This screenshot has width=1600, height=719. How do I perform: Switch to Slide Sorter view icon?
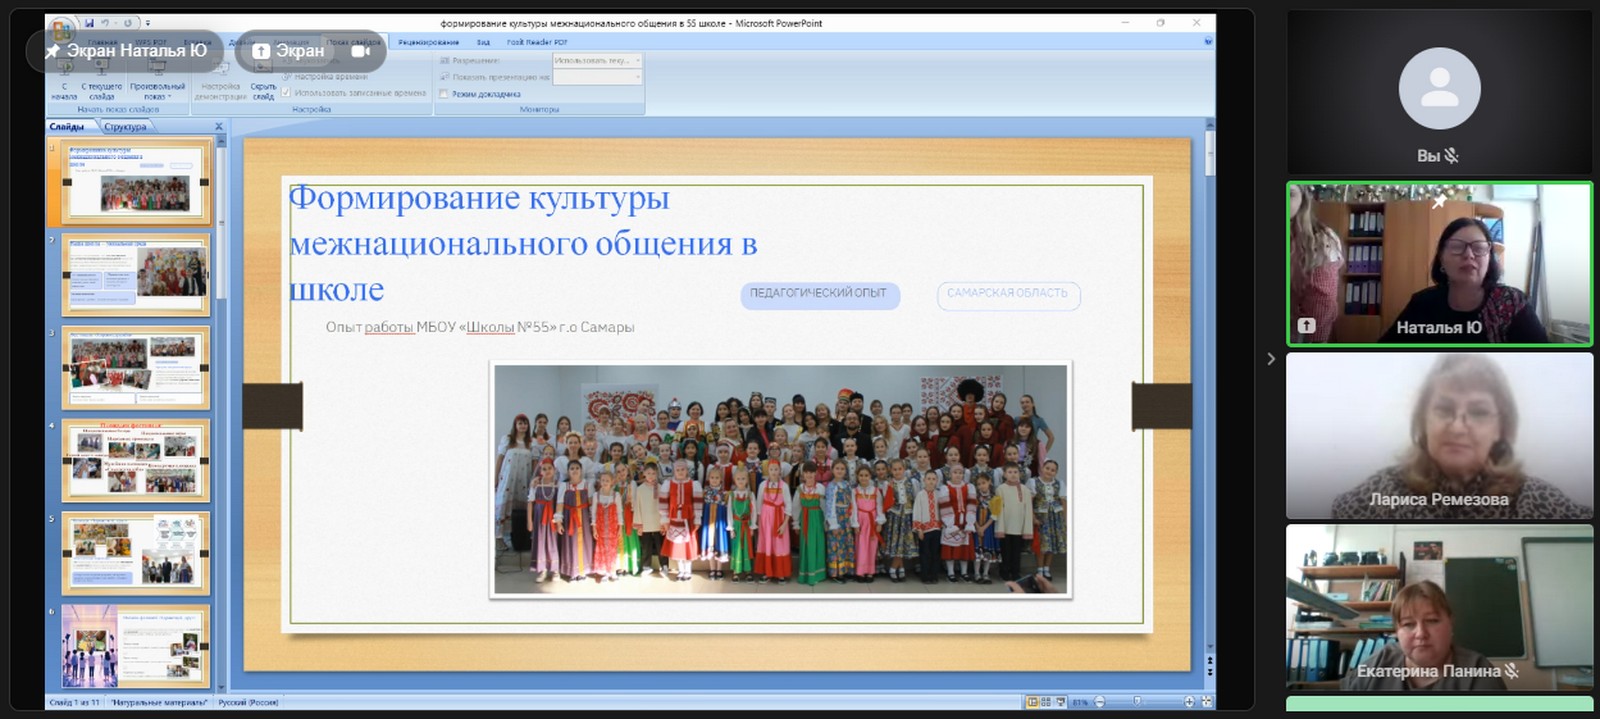click(x=1046, y=702)
